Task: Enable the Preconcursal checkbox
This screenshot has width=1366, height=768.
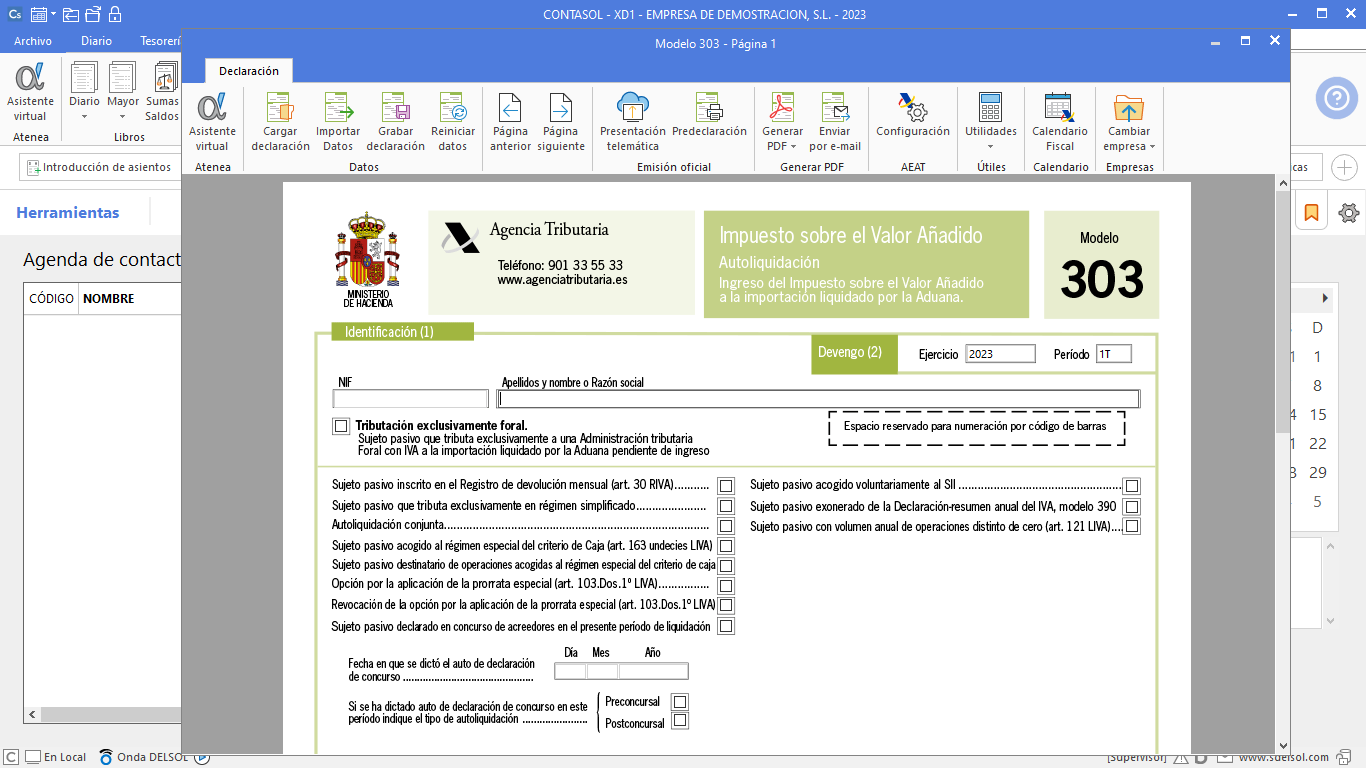Action: coord(680,702)
